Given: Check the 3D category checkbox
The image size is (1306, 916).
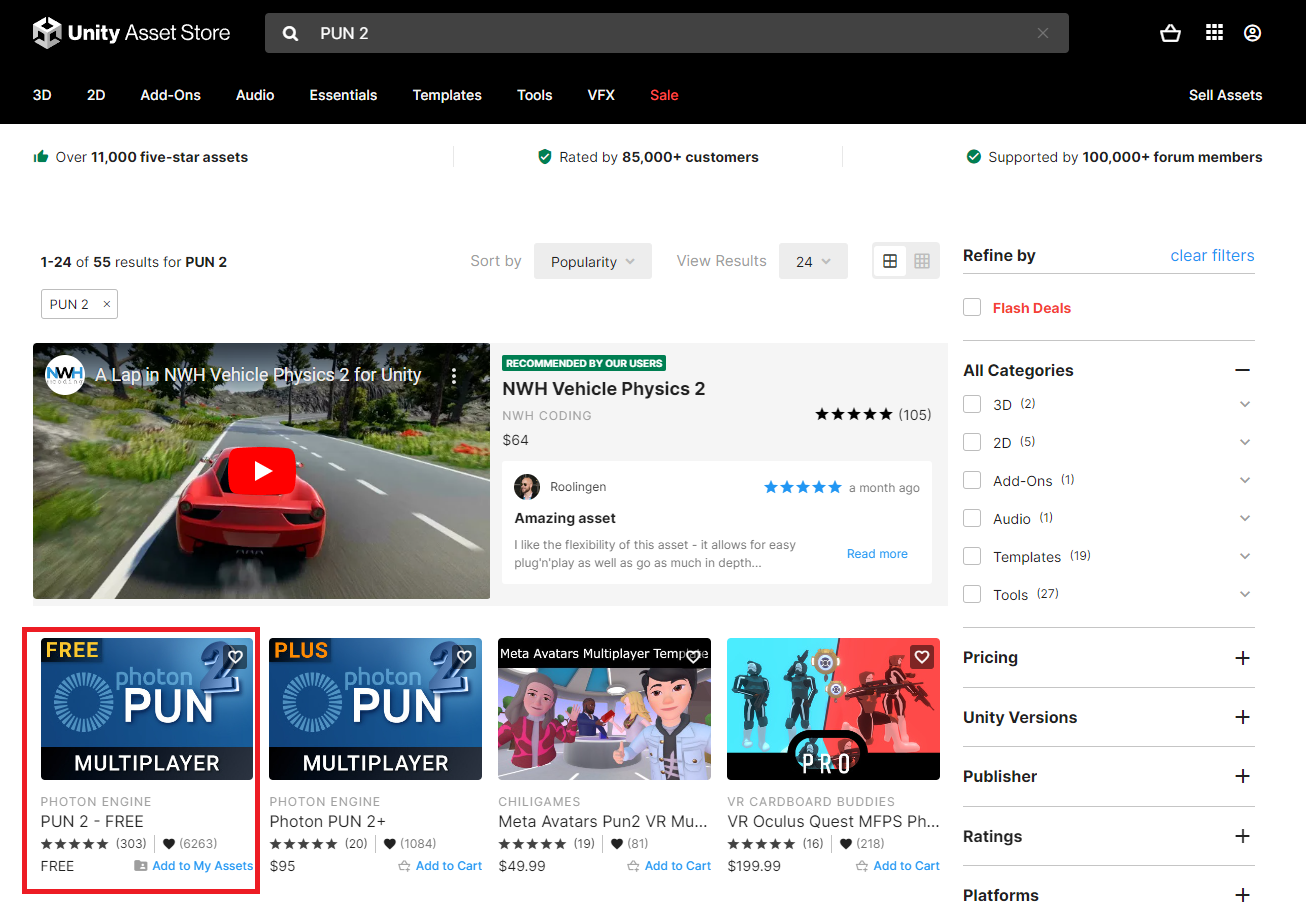Looking at the screenshot, I should [x=972, y=404].
